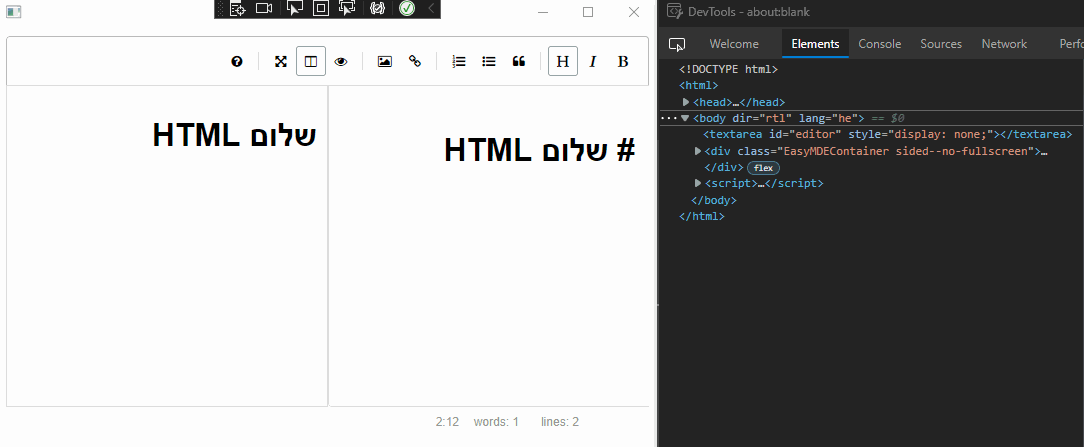Toggle heading formatting with the H button

(x=563, y=61)
